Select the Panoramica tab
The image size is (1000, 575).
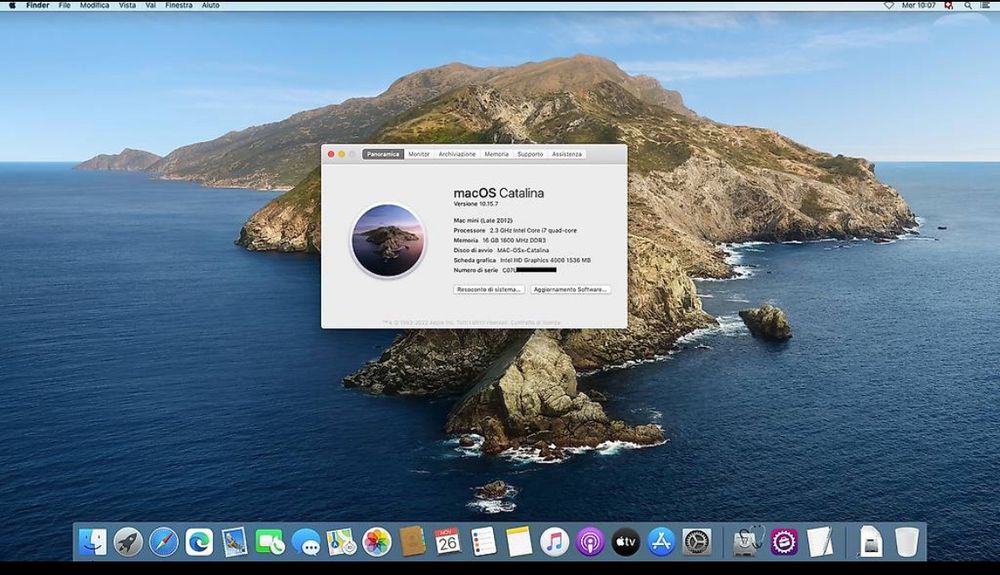[x=383, y=154]
